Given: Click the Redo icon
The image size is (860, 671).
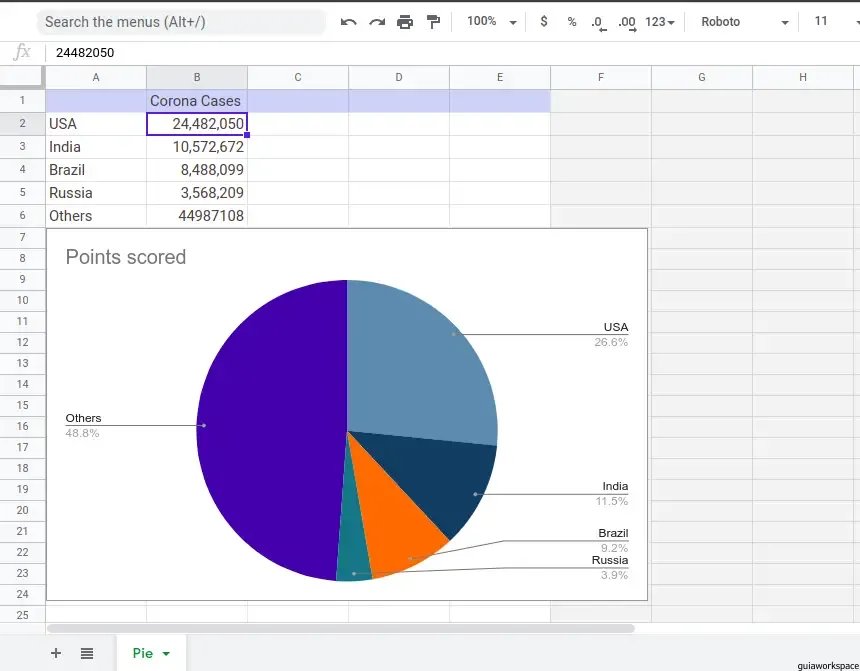Looking at the screenshot, I should 377,22.
